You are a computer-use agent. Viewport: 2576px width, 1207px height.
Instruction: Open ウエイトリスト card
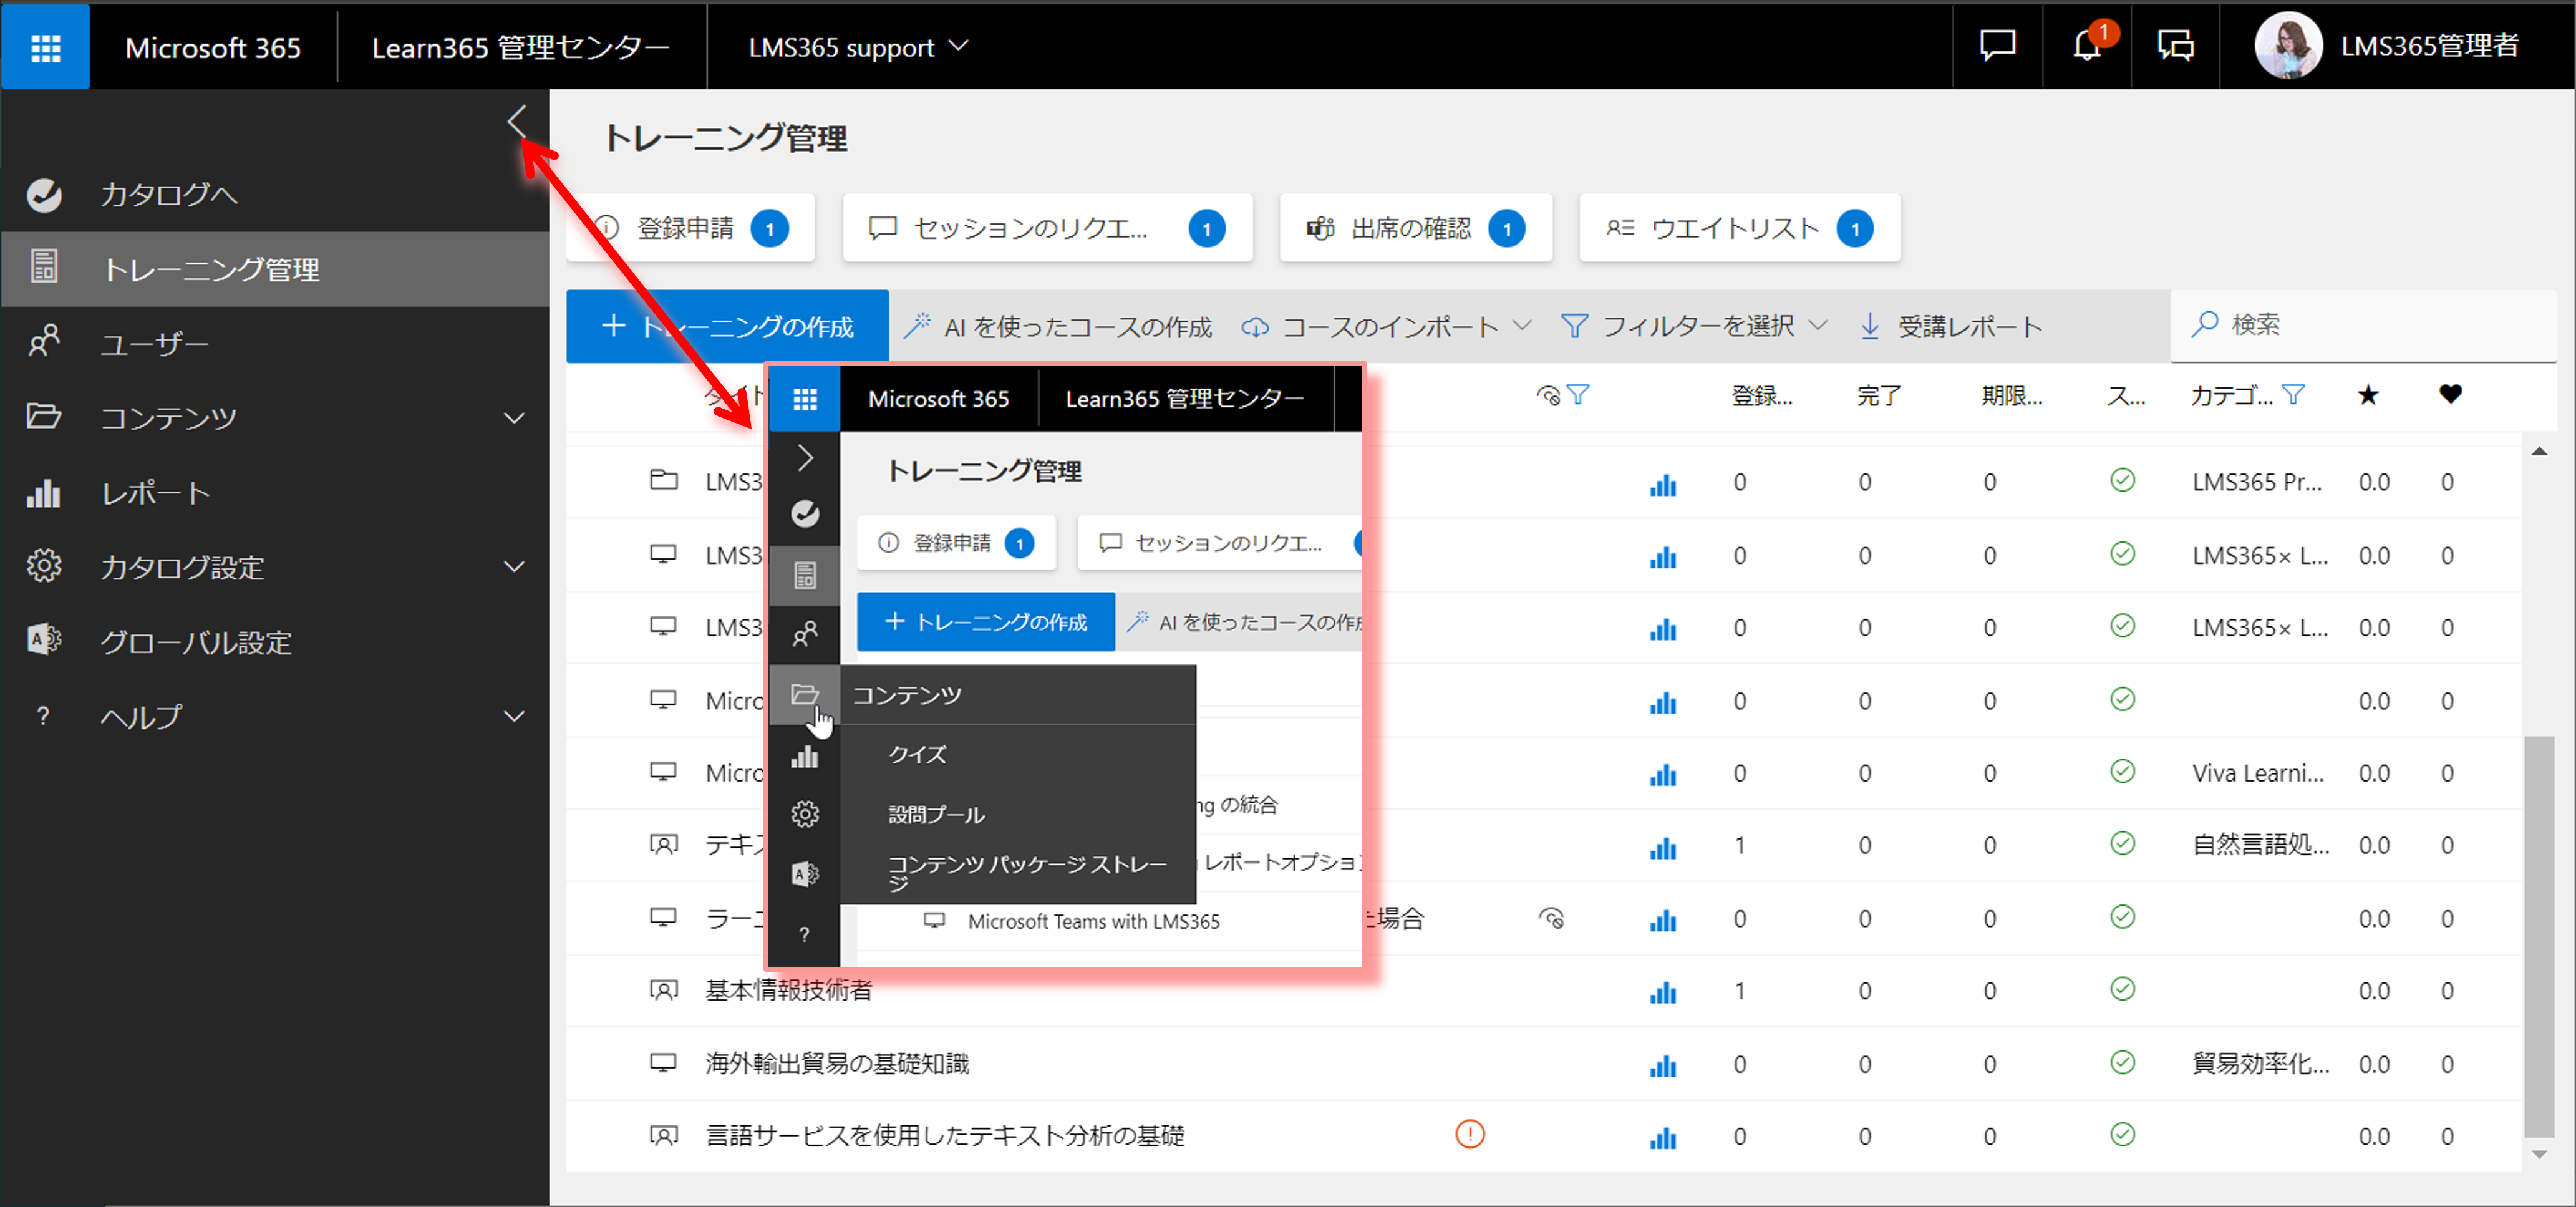[1740, 228]
